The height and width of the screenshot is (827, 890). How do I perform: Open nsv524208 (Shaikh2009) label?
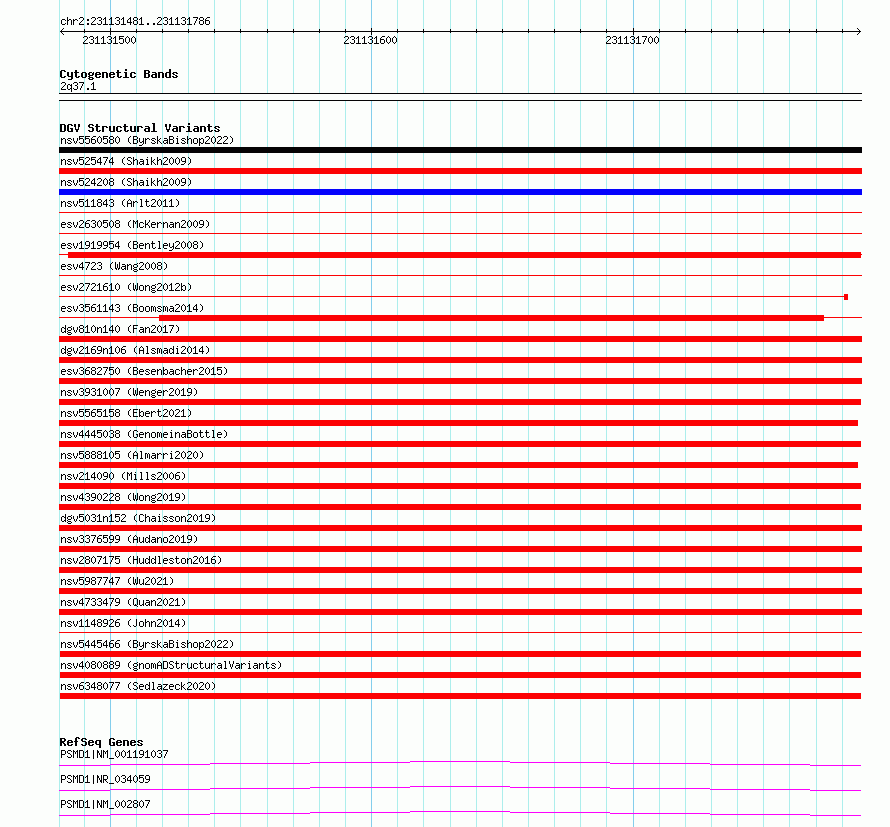click(x=126, y=182)
